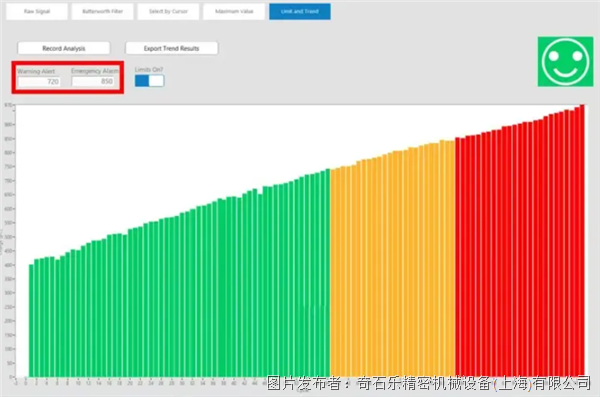Screen dimensions: 600x397
Task: Click the last orange bar before red
Action: (452, 259)
